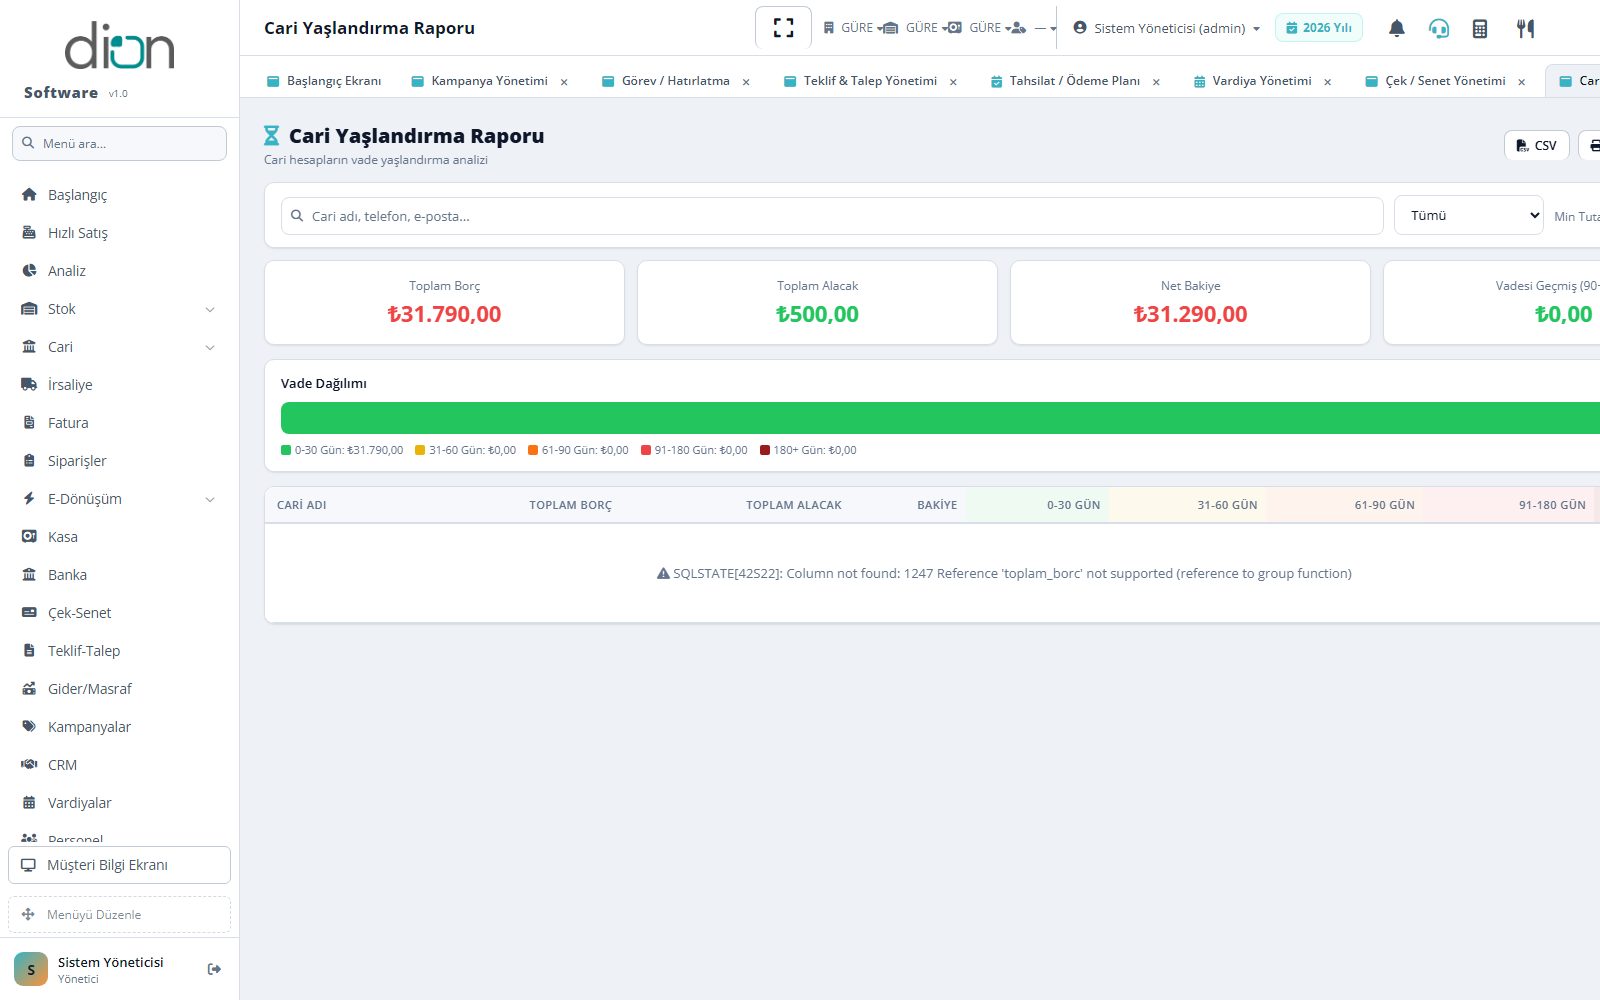Open the dash dropdown beside the users icon

point(1035,28)
